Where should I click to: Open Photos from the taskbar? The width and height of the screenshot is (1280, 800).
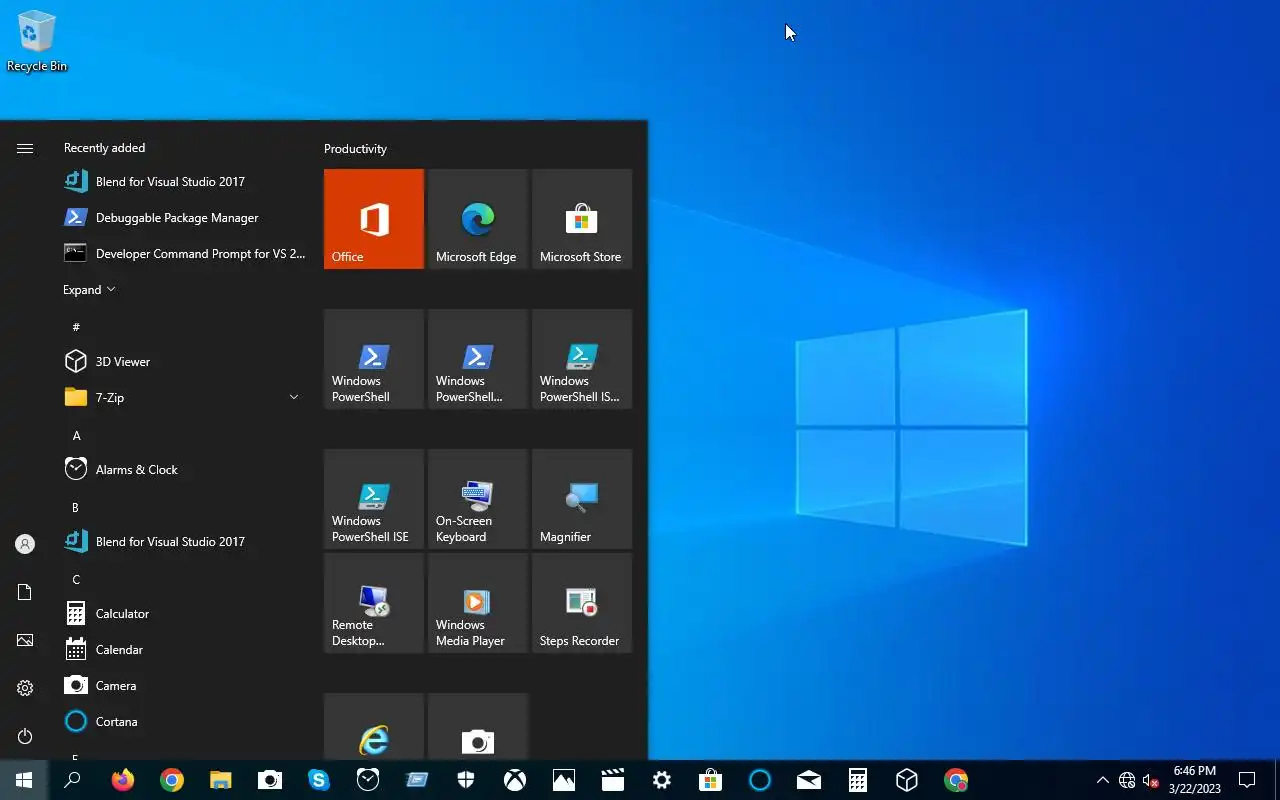click(564, 780)
